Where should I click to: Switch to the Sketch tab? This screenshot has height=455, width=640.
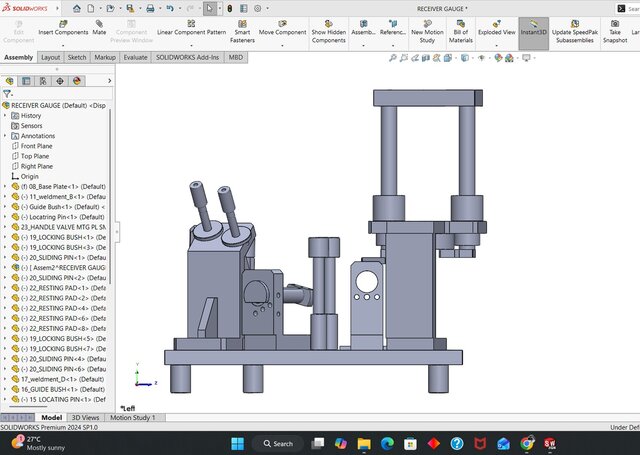77,58
